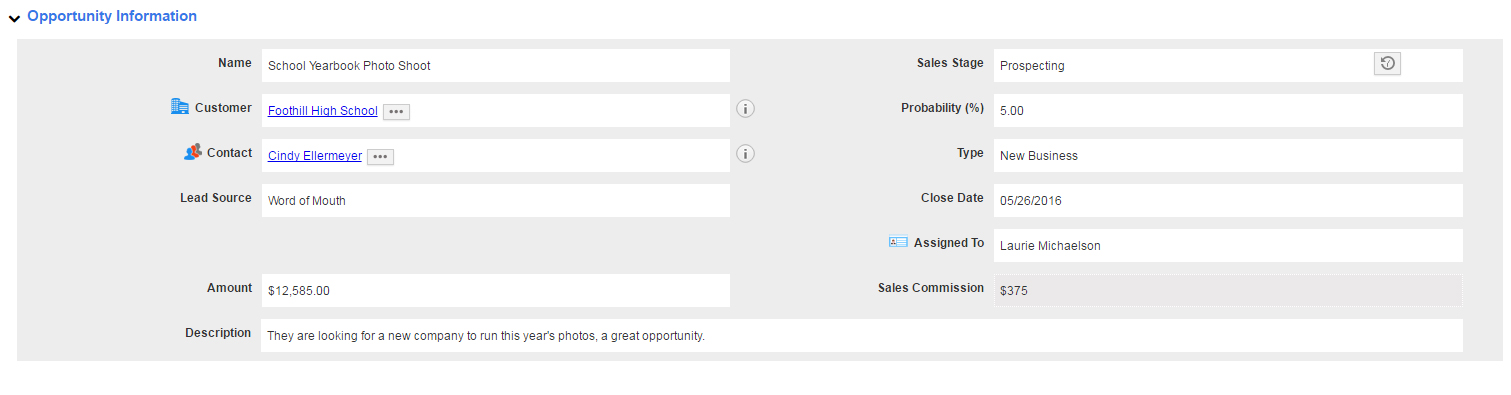Open the Opportunity Information heading link
The height and width of the screenshot is (395, 1511).
pyautogui.click(x=112, y=16)
